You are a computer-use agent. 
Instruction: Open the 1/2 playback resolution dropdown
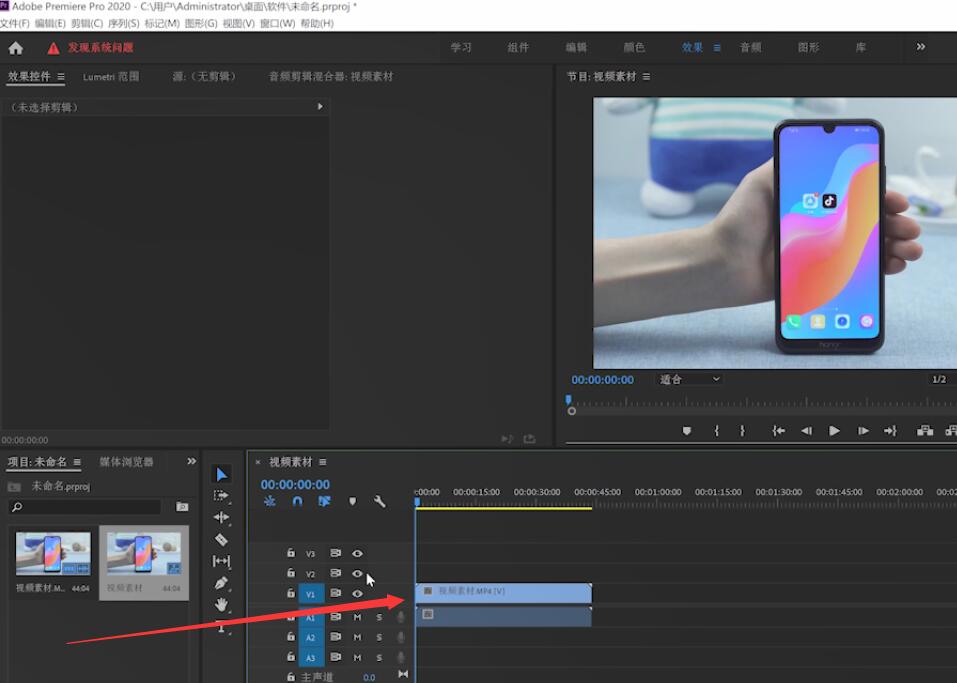[940, 380]
